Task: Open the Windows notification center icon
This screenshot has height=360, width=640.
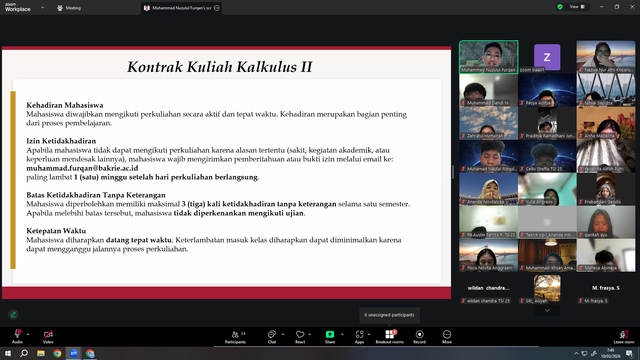Action: [630, 353]
